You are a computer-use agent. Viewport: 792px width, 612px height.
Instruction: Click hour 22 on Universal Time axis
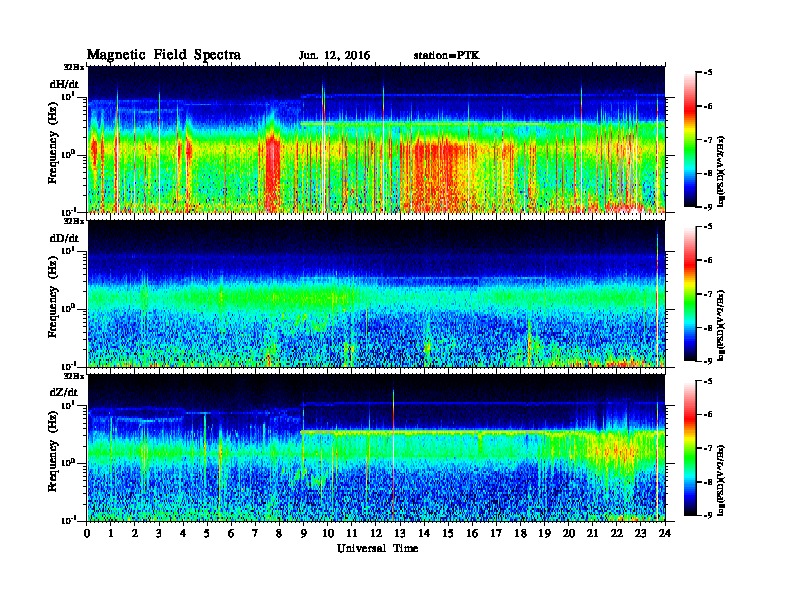pos(617,533)
